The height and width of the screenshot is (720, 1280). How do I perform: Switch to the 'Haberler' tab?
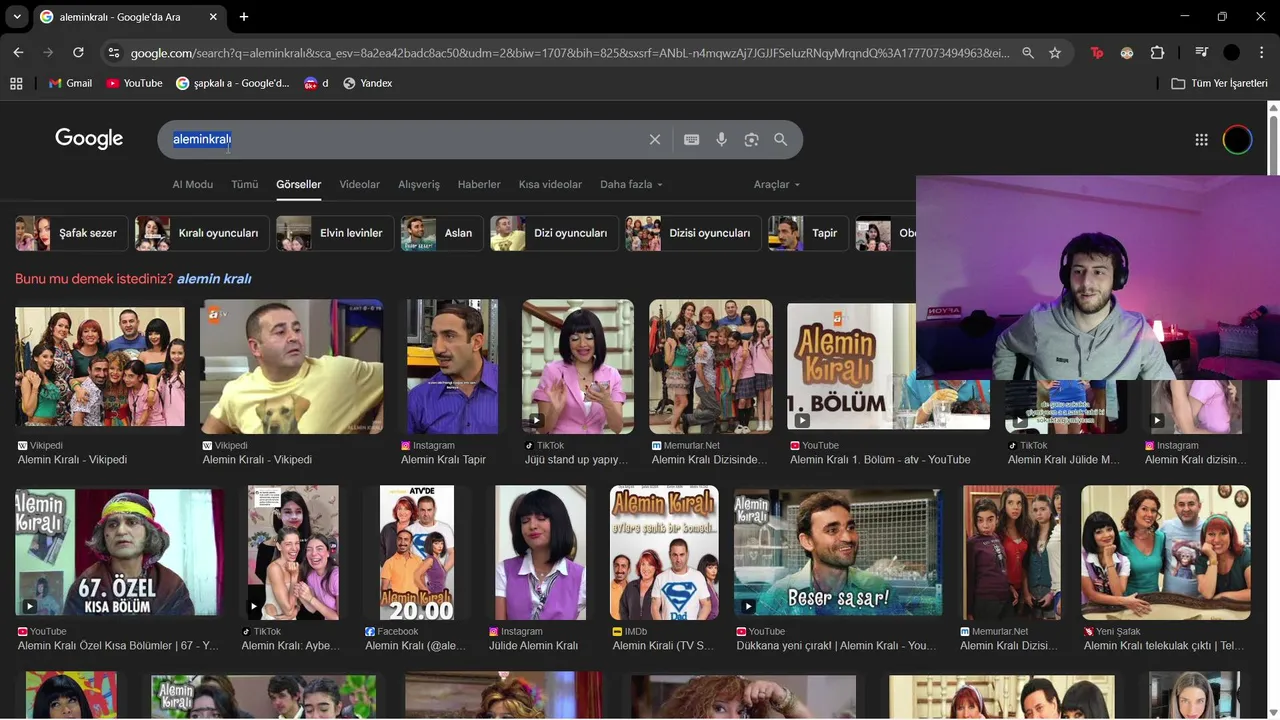coord(479,184)
